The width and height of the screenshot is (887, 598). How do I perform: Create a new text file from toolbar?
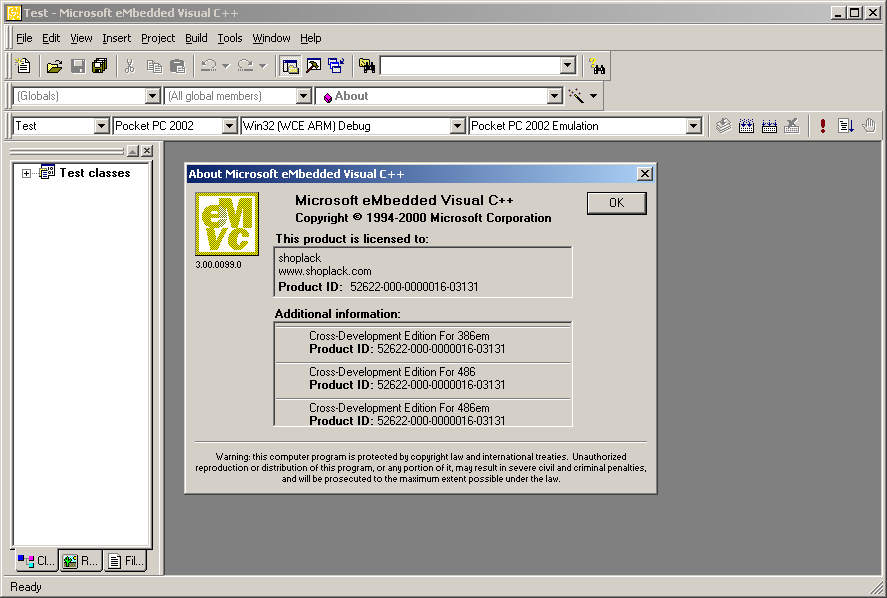tap(23, 66)
